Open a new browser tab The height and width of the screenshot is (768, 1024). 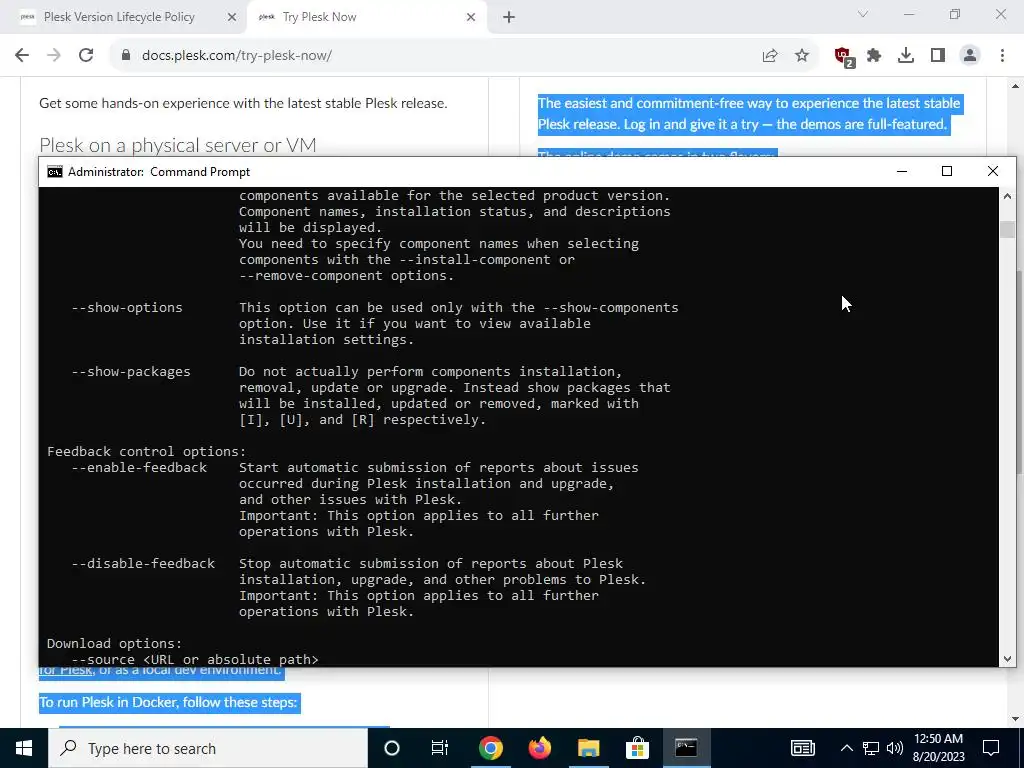(509, 18)
